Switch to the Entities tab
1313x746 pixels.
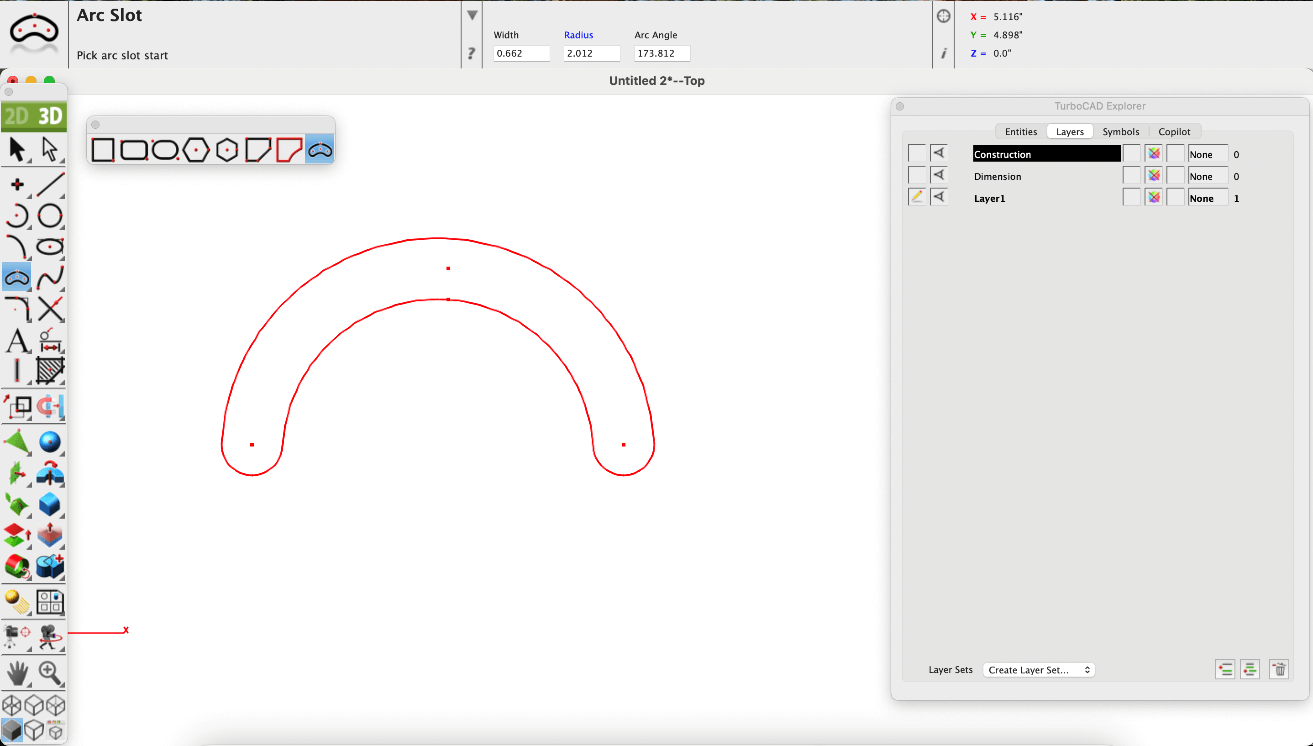tap(1020, 132)
